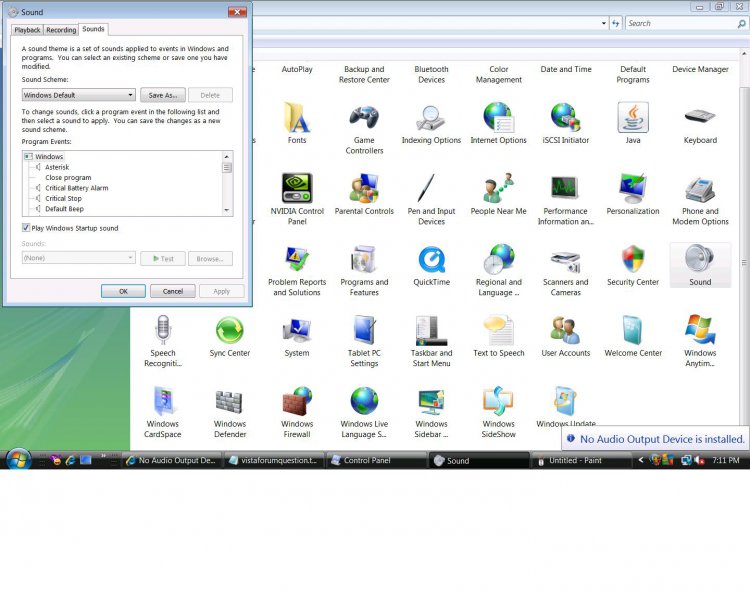
Task: Open the Sound Scheme dropdown
Action: coord(78,95)
